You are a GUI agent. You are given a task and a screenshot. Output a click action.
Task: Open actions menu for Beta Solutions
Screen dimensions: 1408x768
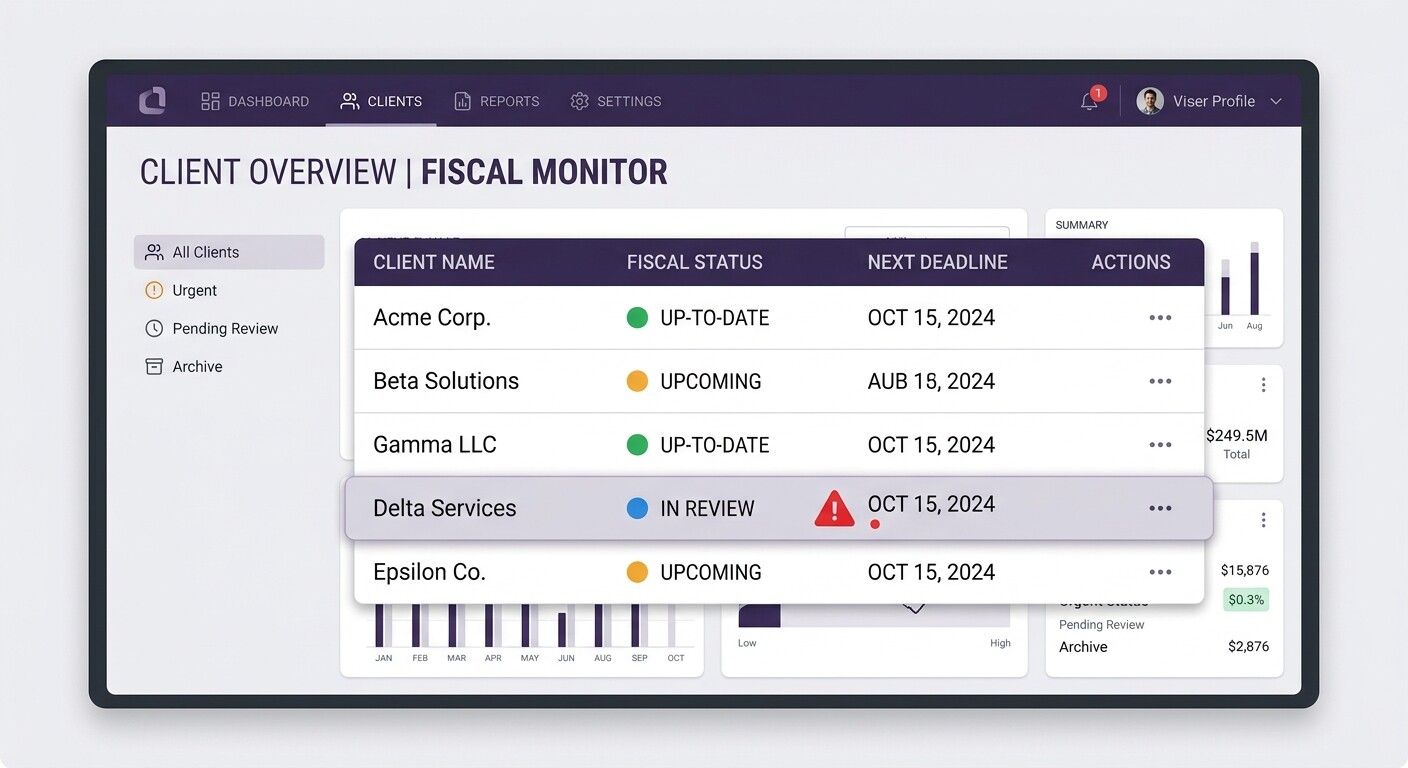click(x=1160, y=381)
